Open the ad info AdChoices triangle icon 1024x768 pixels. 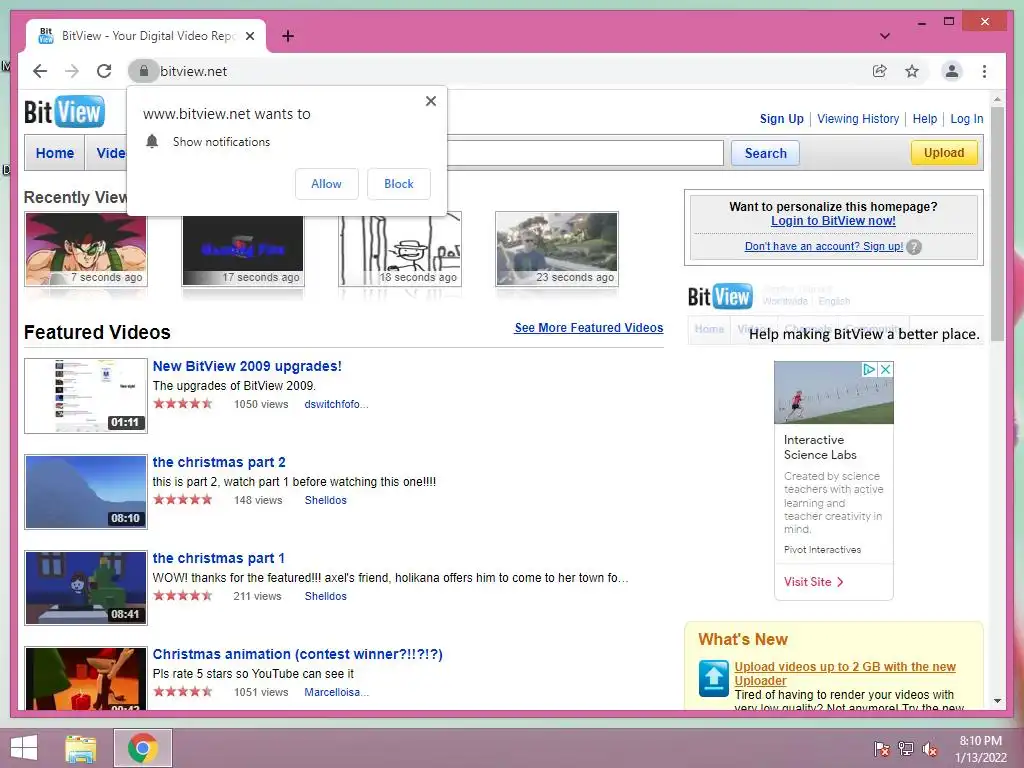click(869, 369)
